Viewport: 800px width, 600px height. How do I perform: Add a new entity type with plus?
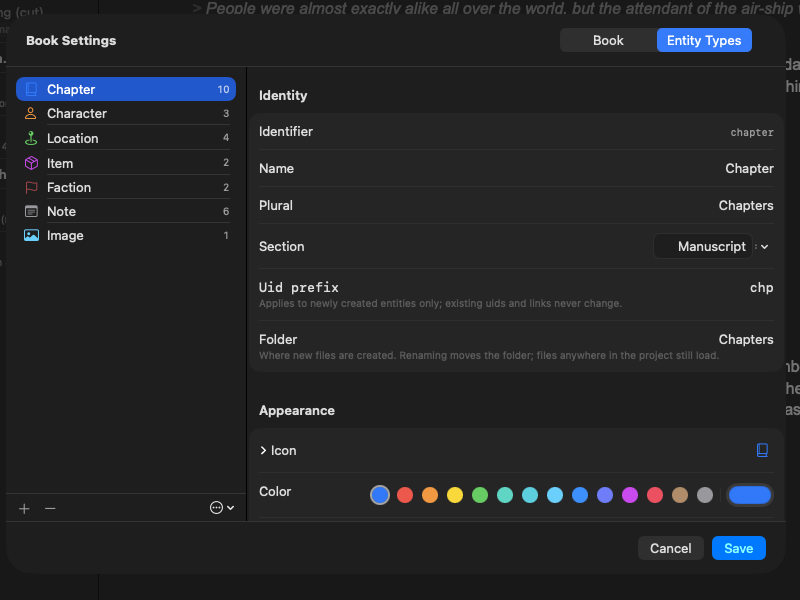(x=24, y=509)
